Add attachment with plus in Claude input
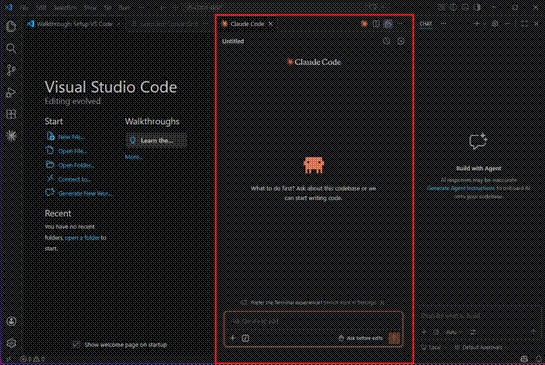Screen dimensions: 545x365 tap(233, 338)
